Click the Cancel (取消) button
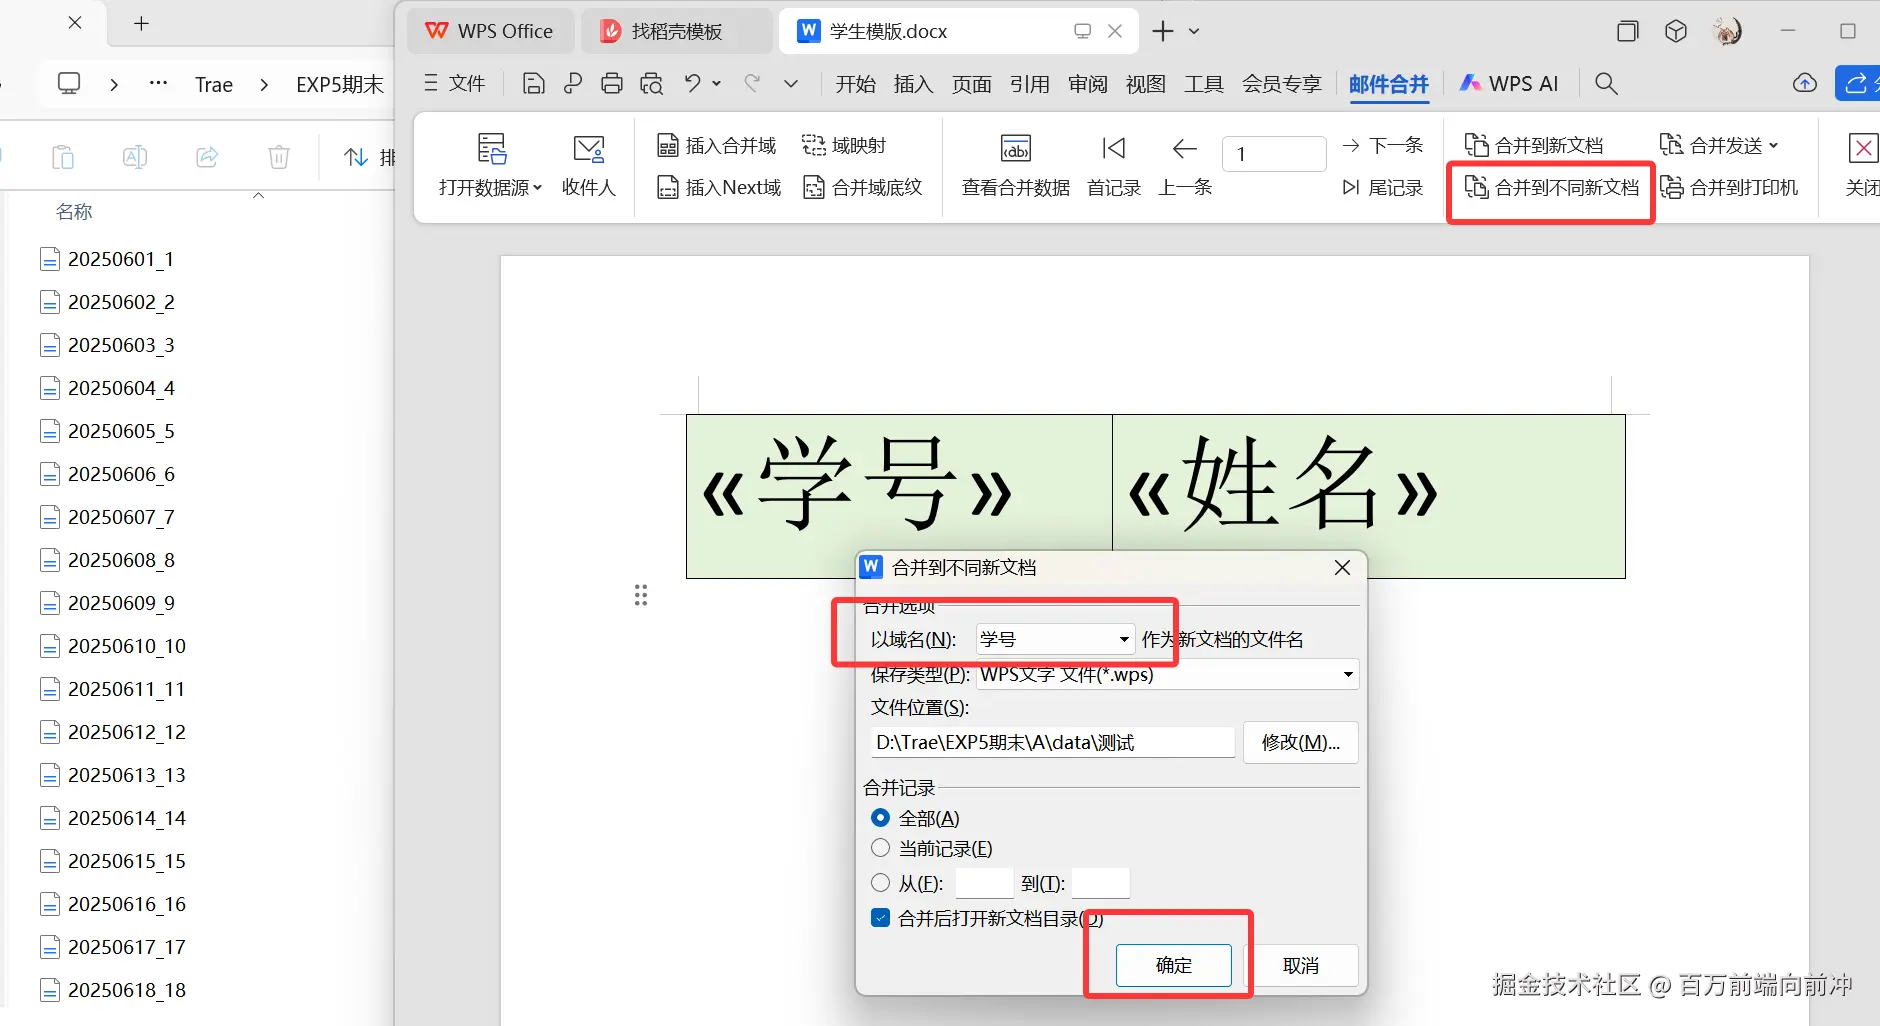Viewport: 1880px width, 1026px height. pos(1301,965)
